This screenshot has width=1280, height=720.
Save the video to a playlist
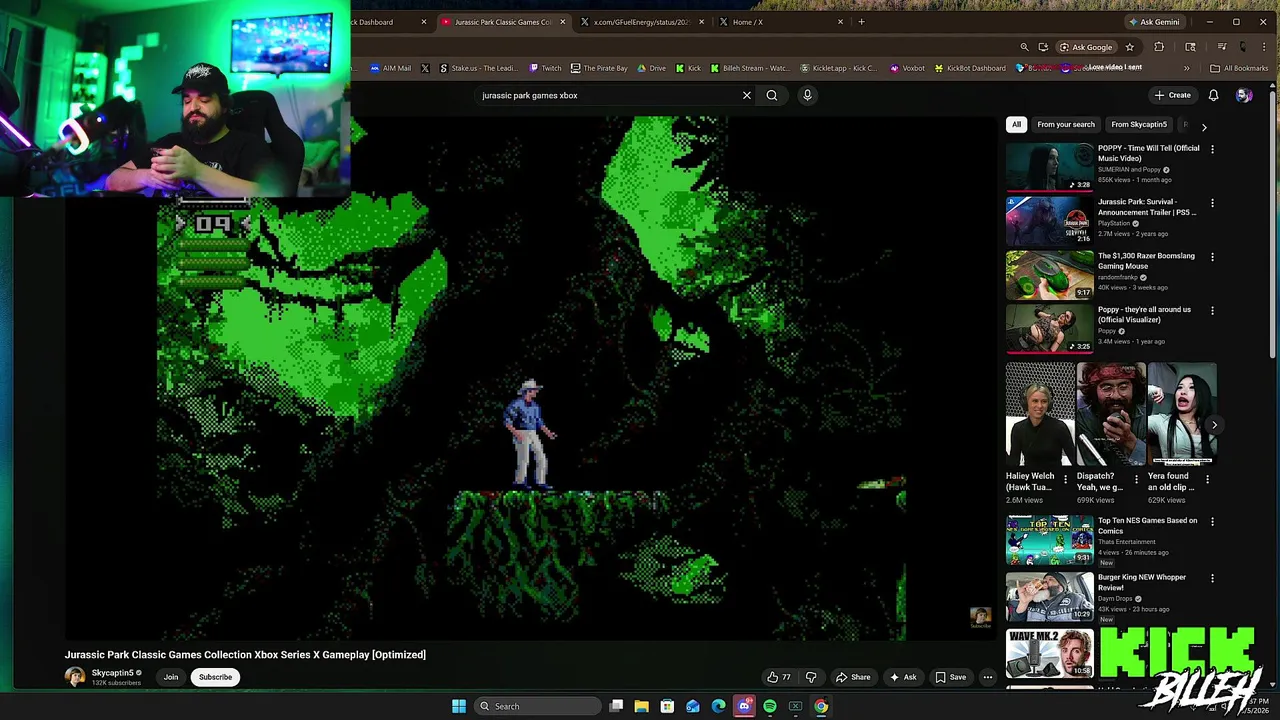pos(951,677)
